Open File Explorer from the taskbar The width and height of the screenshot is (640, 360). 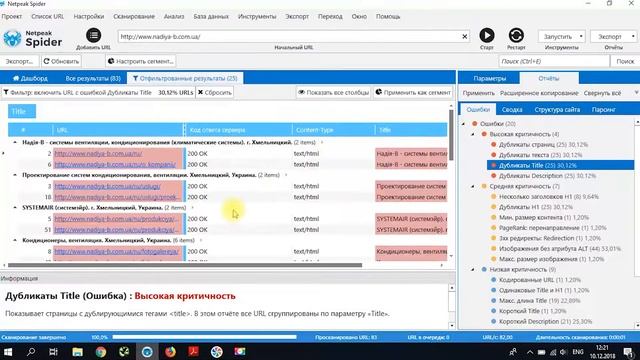(77, 351)
